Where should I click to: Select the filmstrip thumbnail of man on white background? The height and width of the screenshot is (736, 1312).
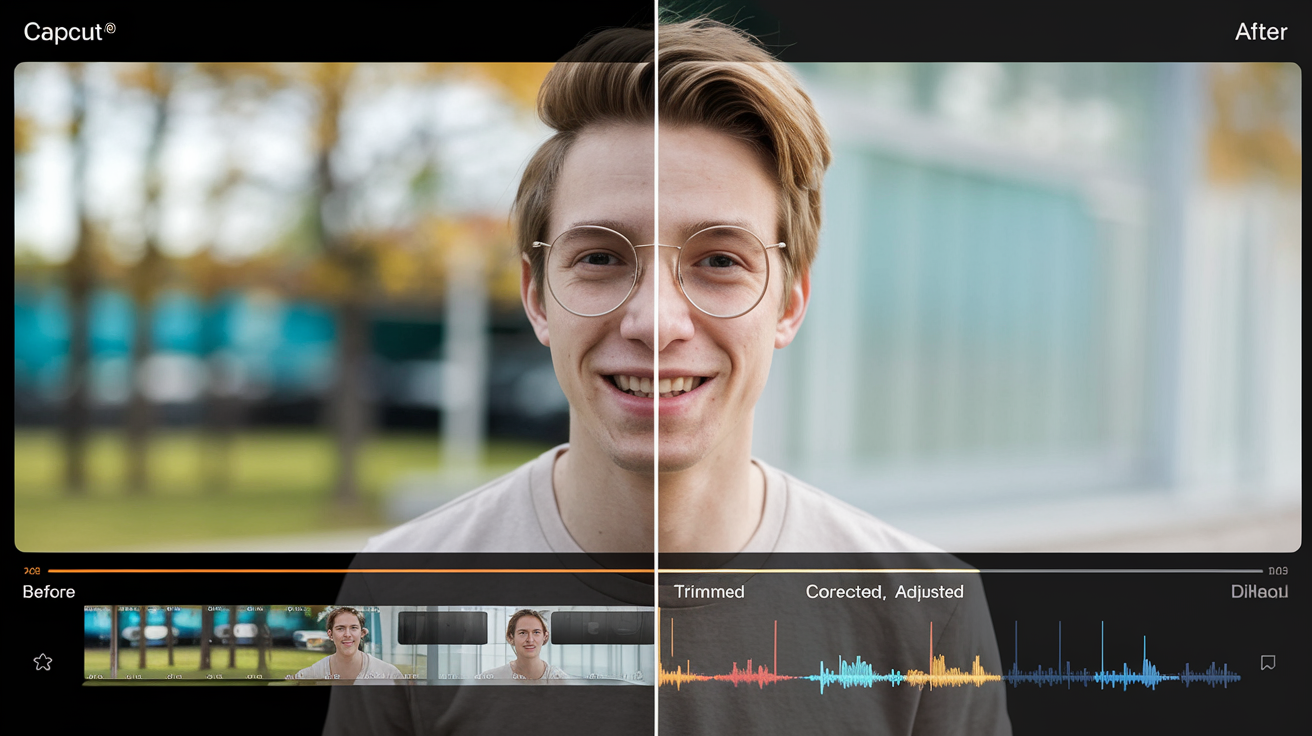[527, 644]
